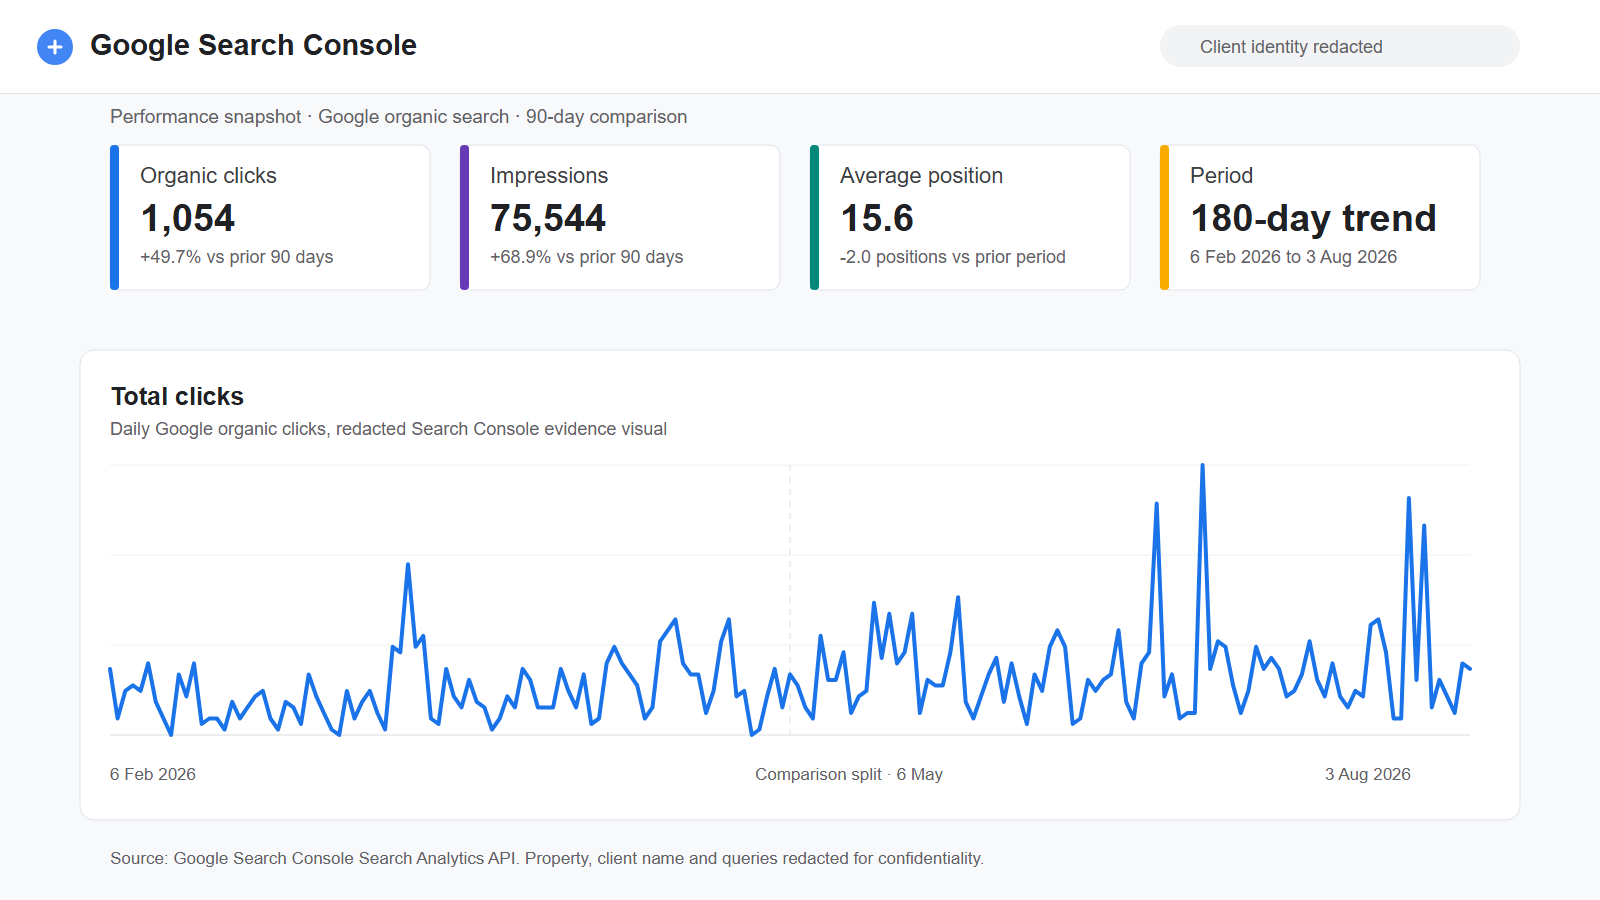The image size is (1600, 900).
Task: Click the orange accent bar on Period card
Action: tap(1164, 218)
